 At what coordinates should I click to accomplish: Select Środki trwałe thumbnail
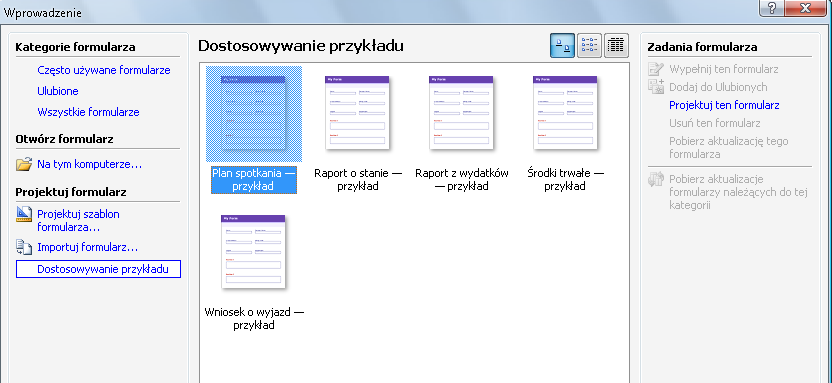tap(566, 114)
